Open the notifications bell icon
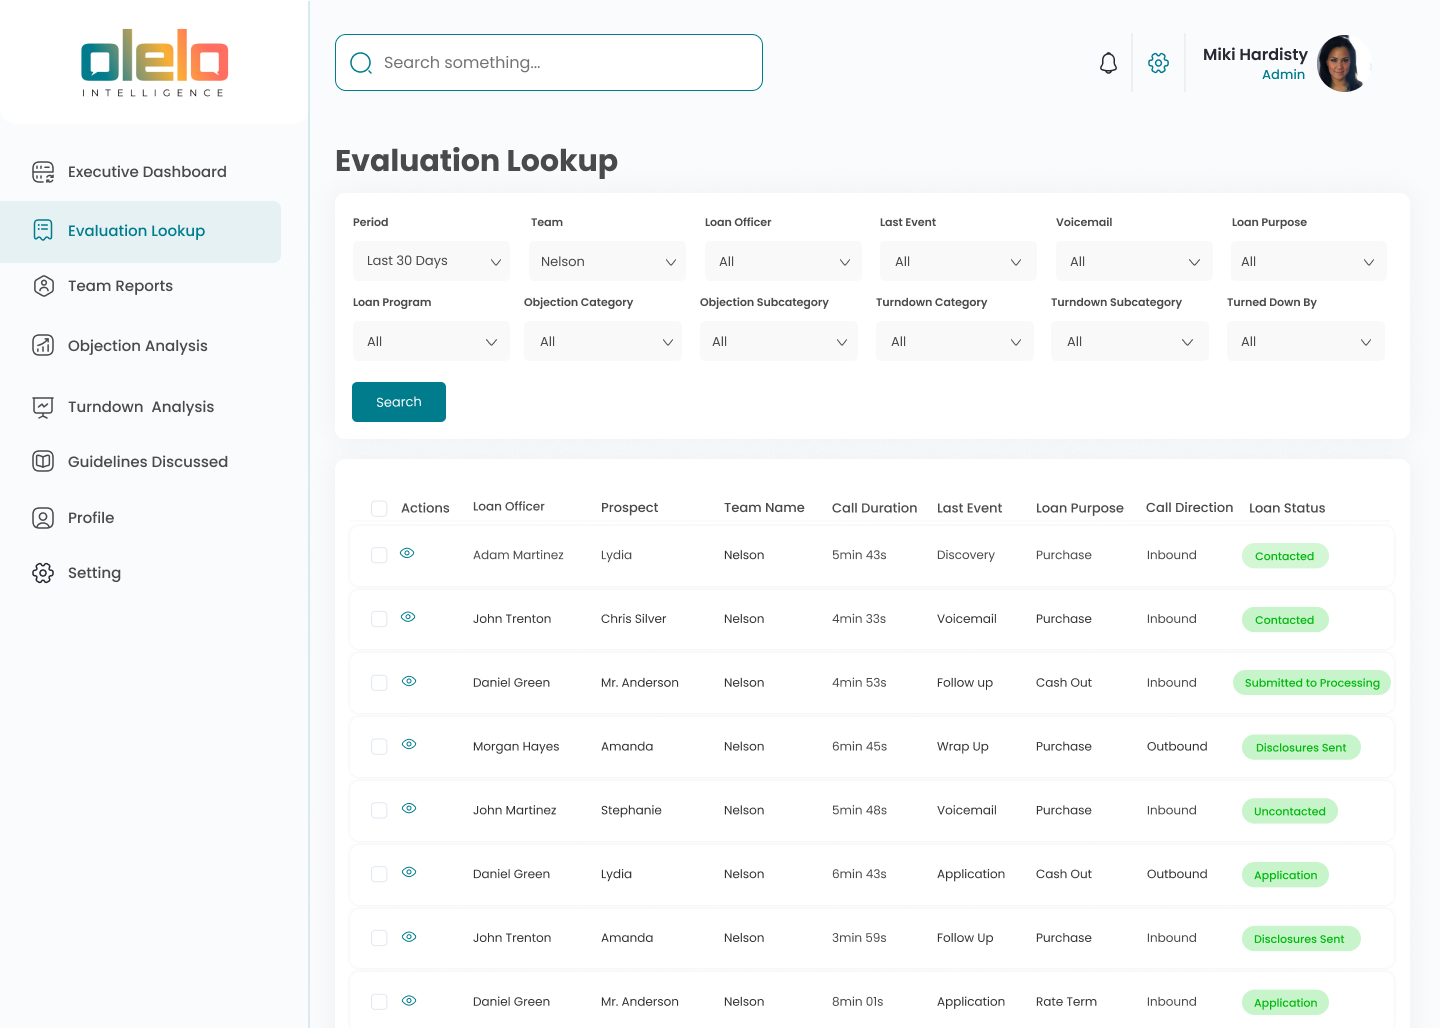 pyautogui.click(x=1108, y=63)
